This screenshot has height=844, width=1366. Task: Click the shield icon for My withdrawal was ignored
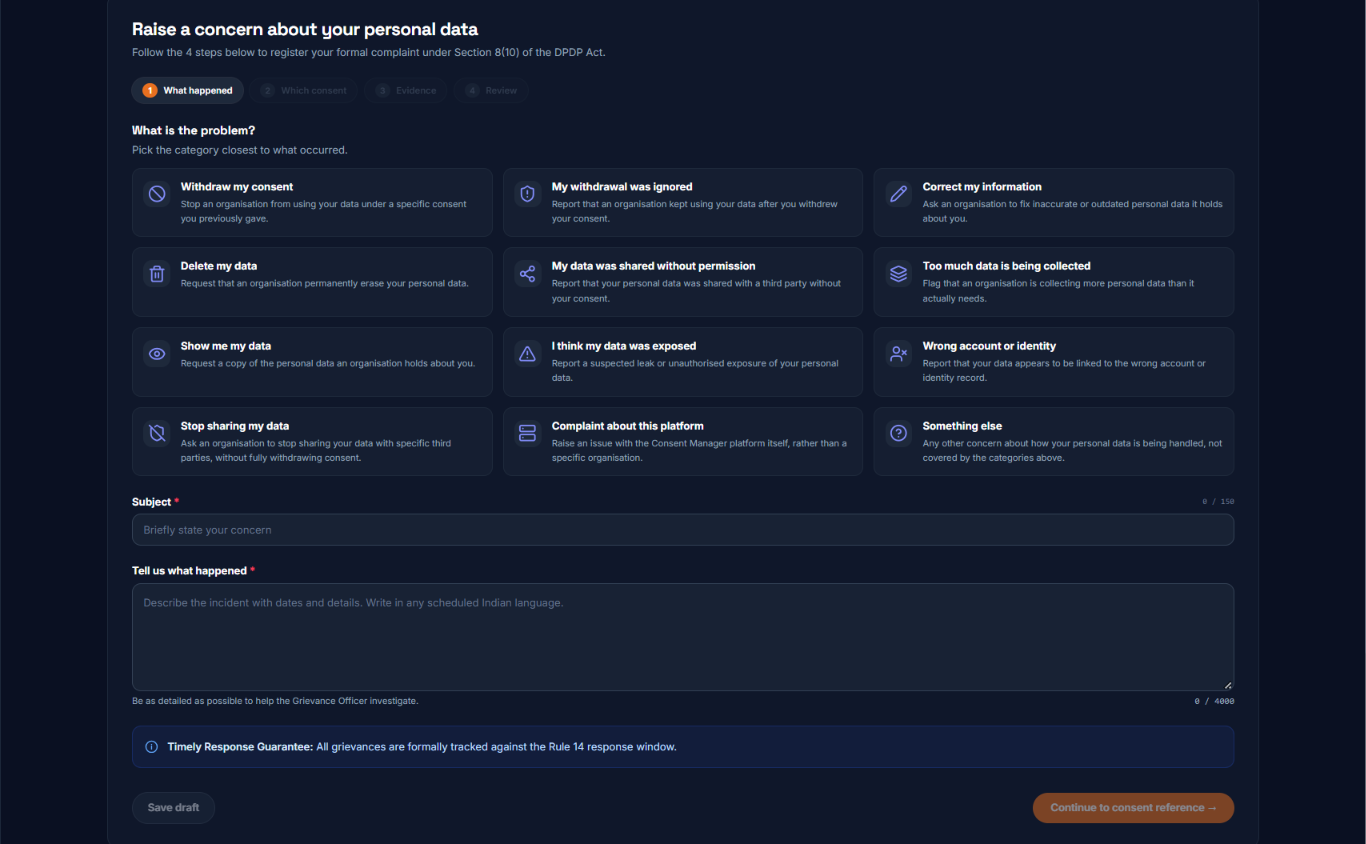[528, 194]
